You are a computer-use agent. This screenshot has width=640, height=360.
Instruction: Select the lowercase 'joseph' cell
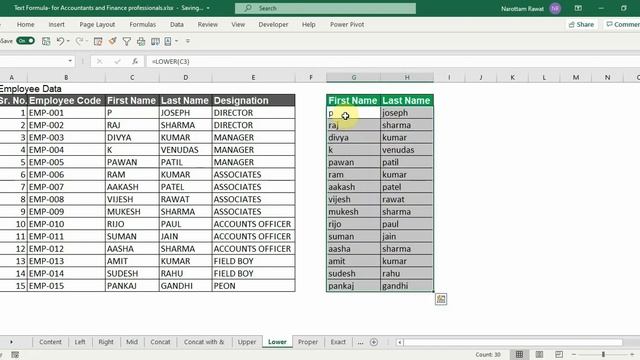[x=407, y=113]
